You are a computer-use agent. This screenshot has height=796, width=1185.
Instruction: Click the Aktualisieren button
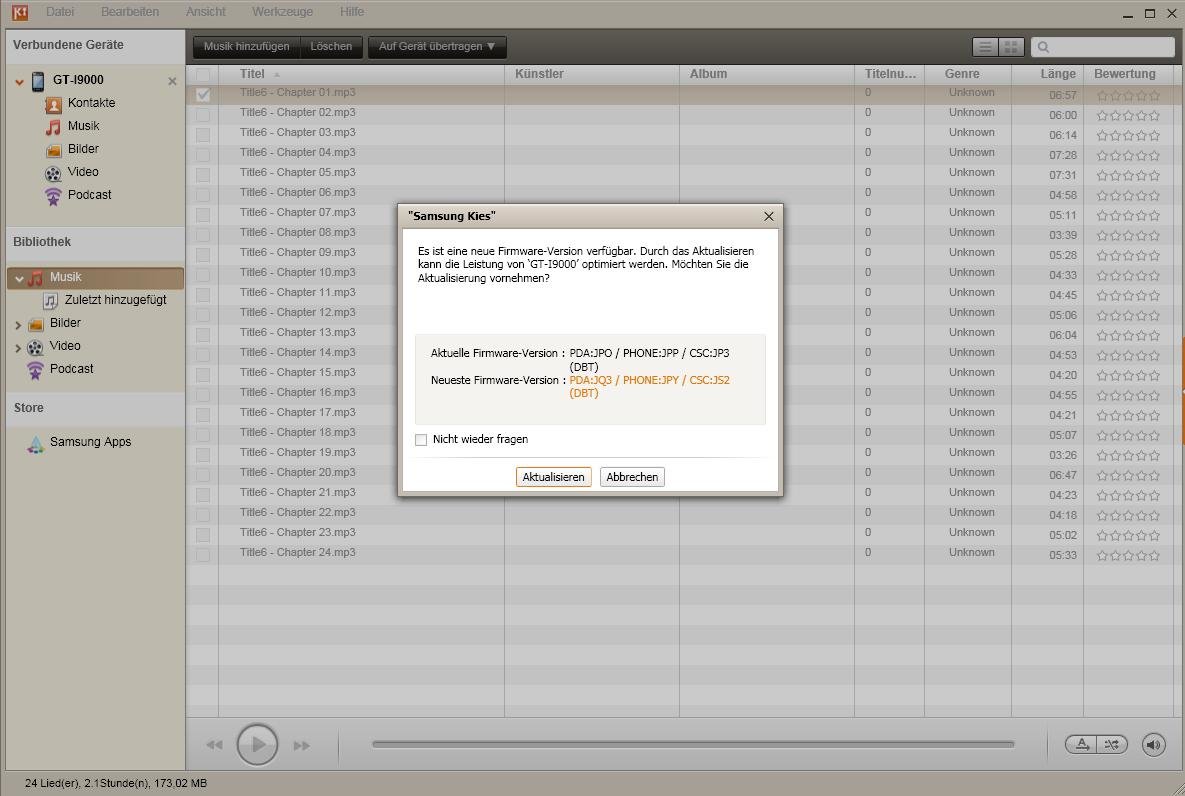[553, 477]
